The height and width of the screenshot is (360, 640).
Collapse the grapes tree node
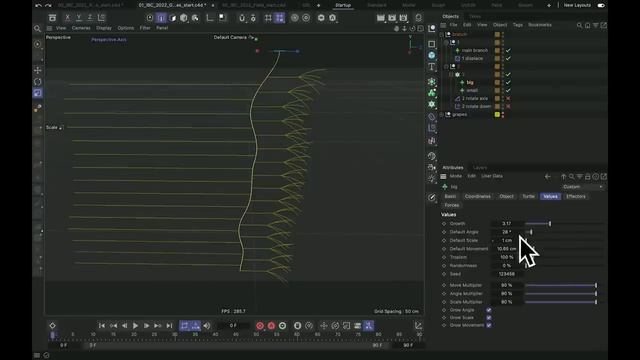click(x=442, y=115)
